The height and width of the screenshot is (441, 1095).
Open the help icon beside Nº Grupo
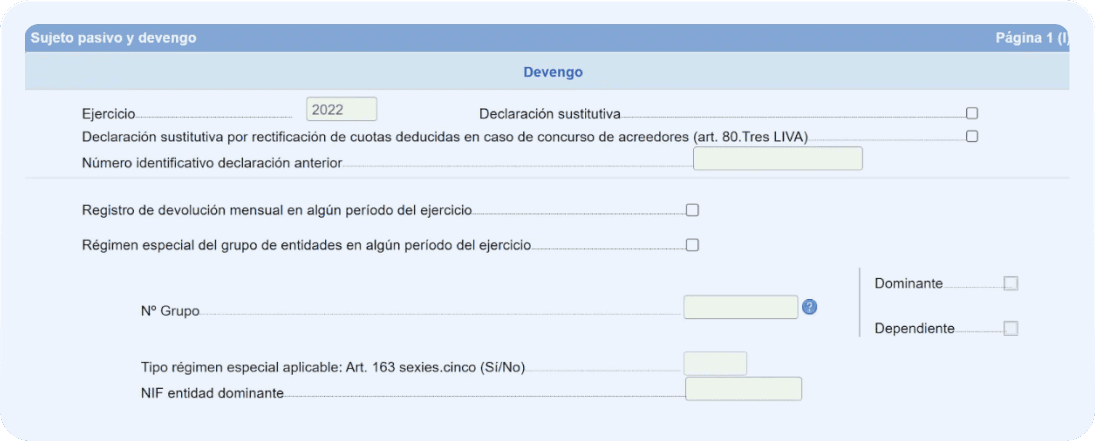point(809,307)
